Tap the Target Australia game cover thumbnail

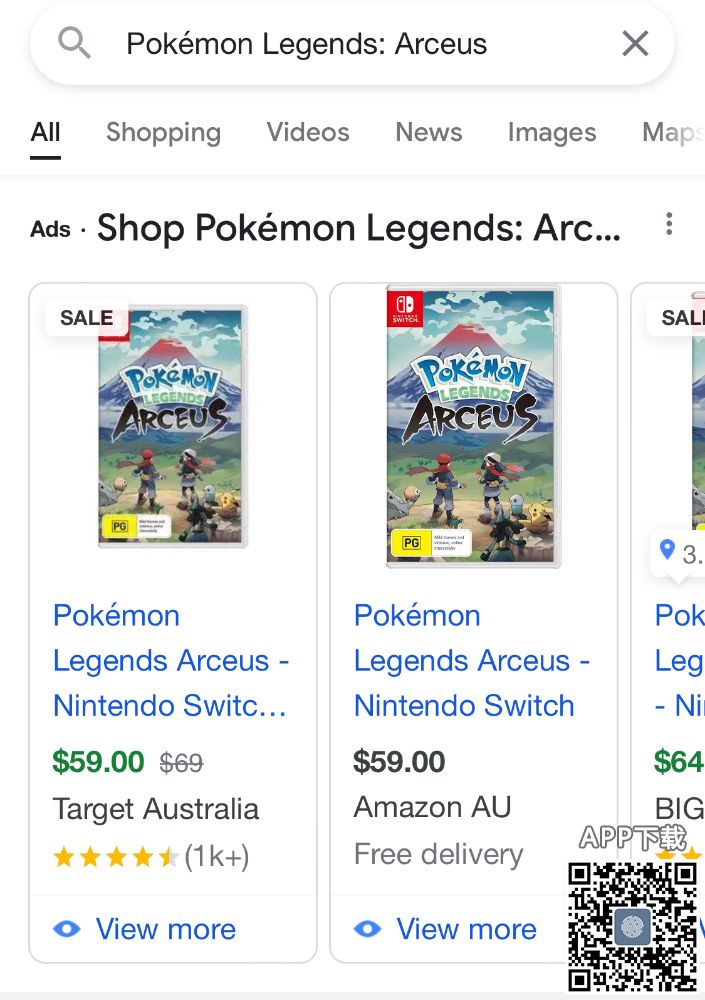(x=172, y=427)
